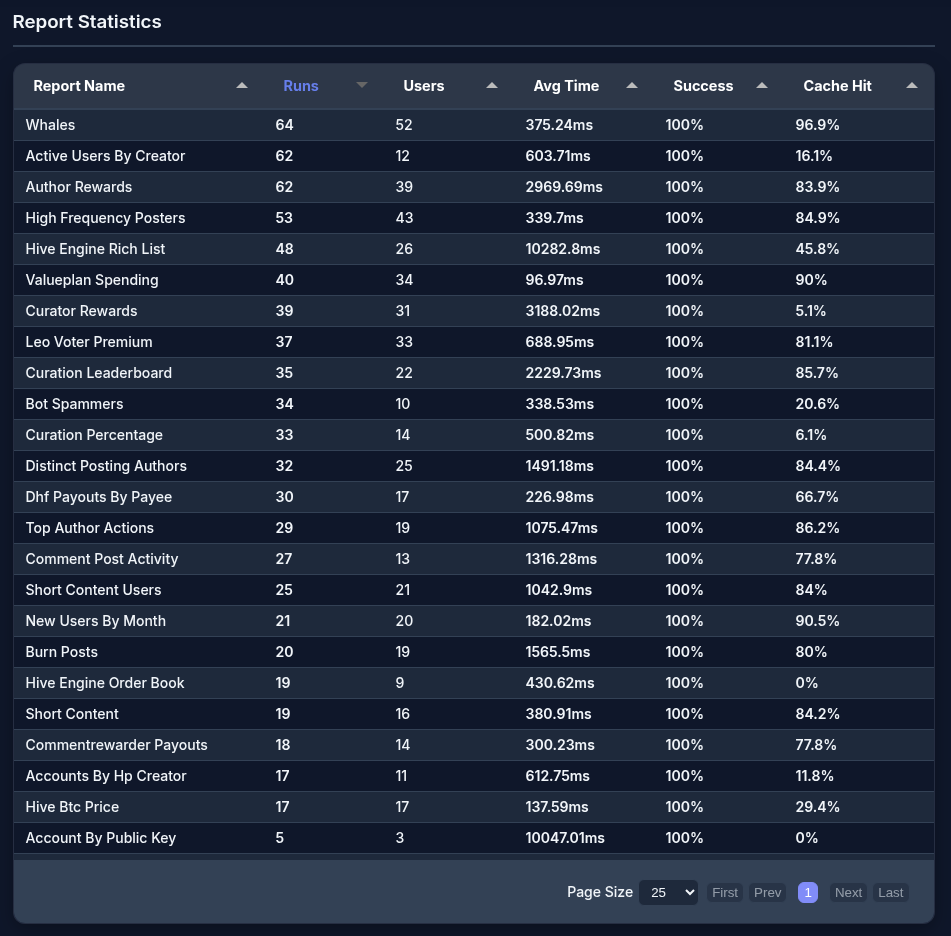Select the Whales report row
Viewport: 951px width, 936px height.
[x=50, y=125]
